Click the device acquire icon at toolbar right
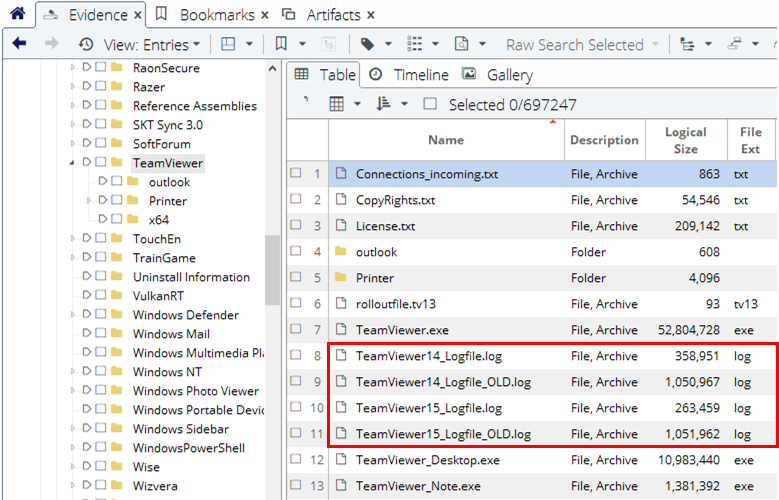Image resolution: width=779 pixels, height=500 pixels. pyautogui.click(x=734, y=44)
